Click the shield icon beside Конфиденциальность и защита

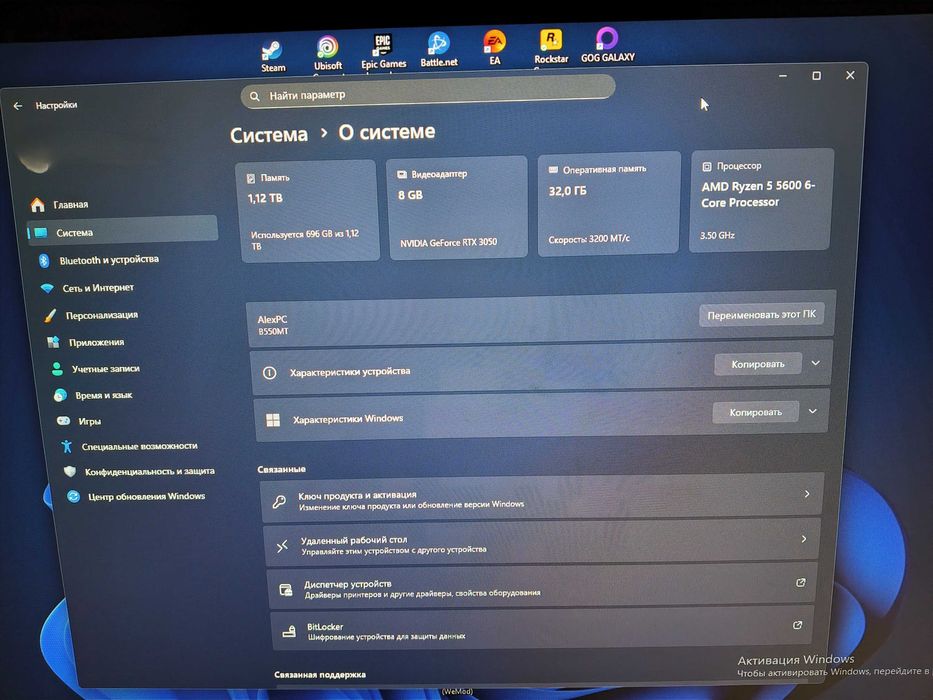[70, 471]
